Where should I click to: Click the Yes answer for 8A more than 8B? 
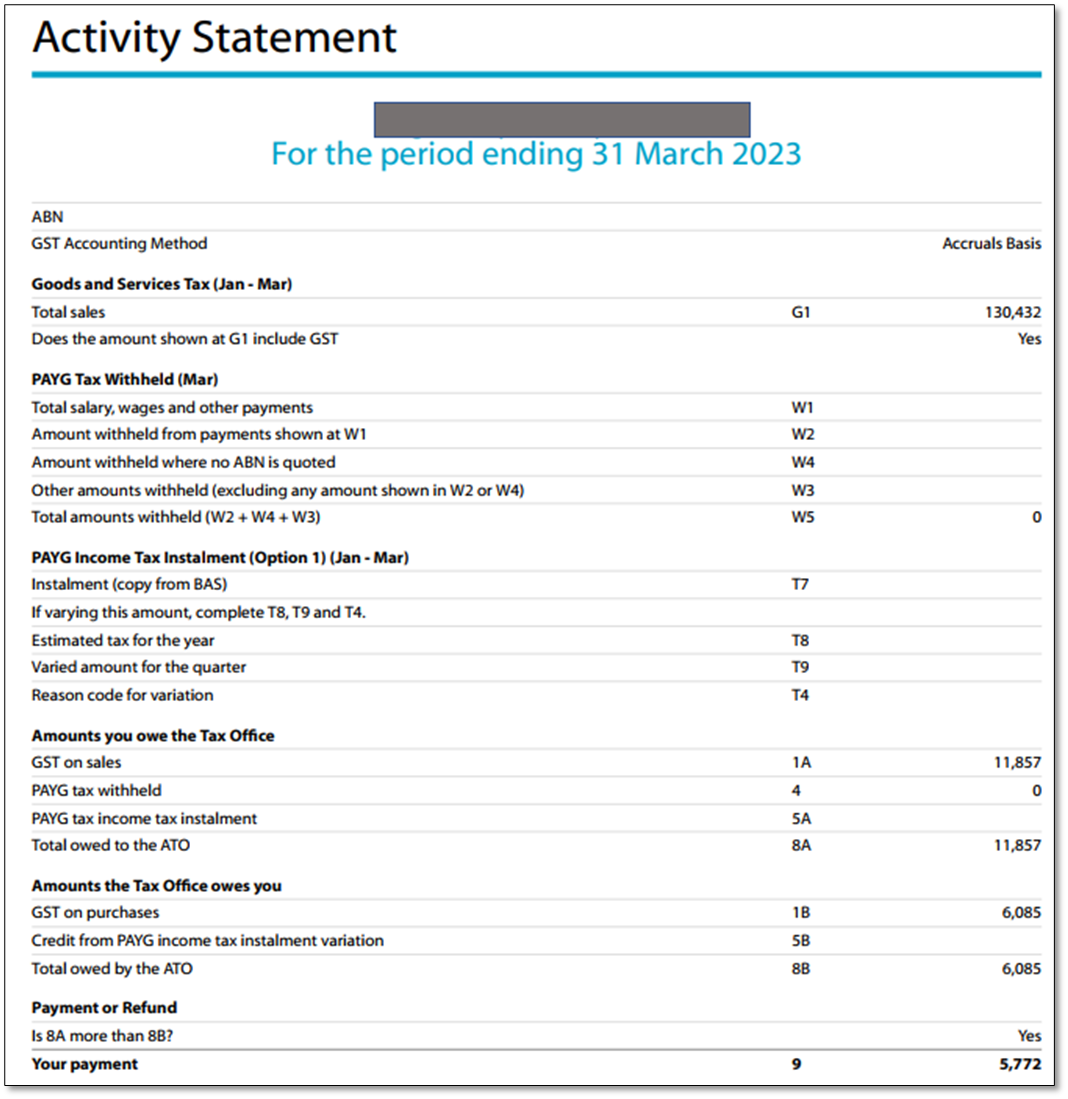[x=1029, y=1036]
